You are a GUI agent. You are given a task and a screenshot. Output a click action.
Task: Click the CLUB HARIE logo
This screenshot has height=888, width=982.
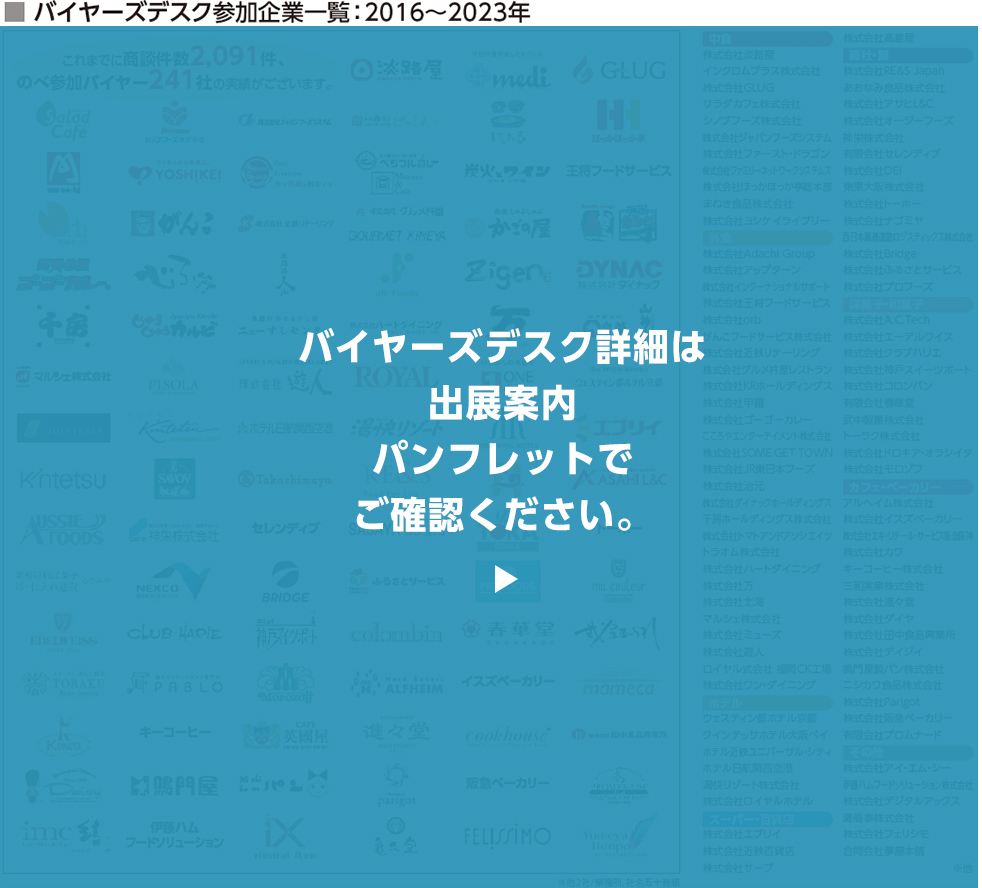[174, 634]
